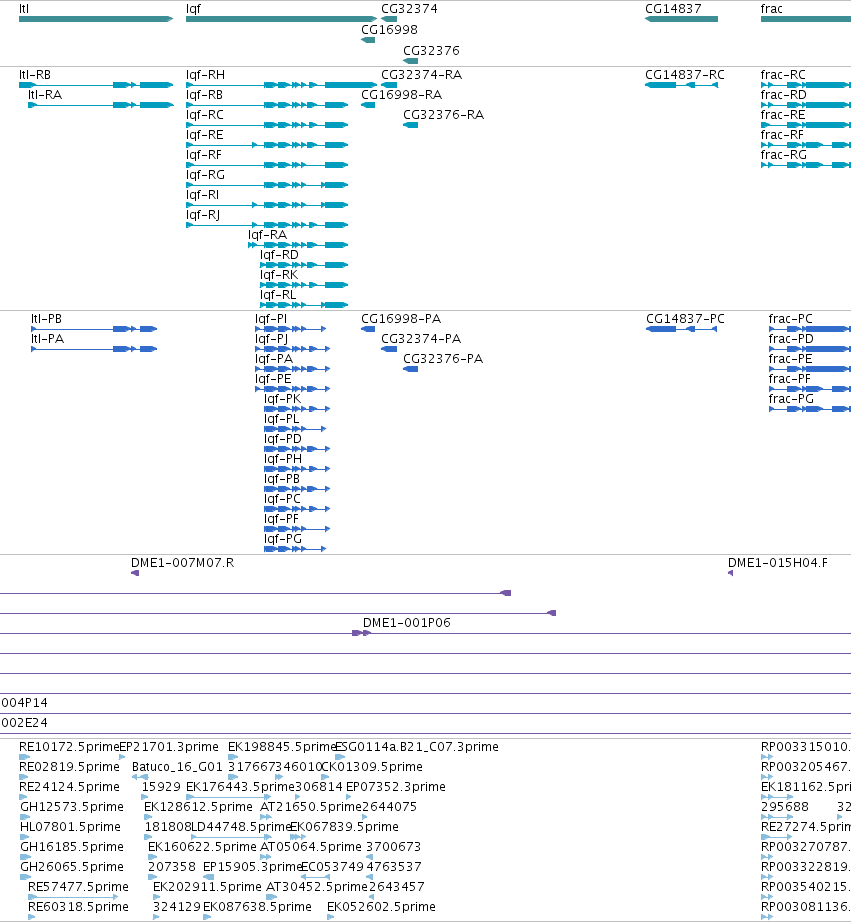Select transcript lqf-RA
Screen dimensions: 851x922
(x=298, y=245)
